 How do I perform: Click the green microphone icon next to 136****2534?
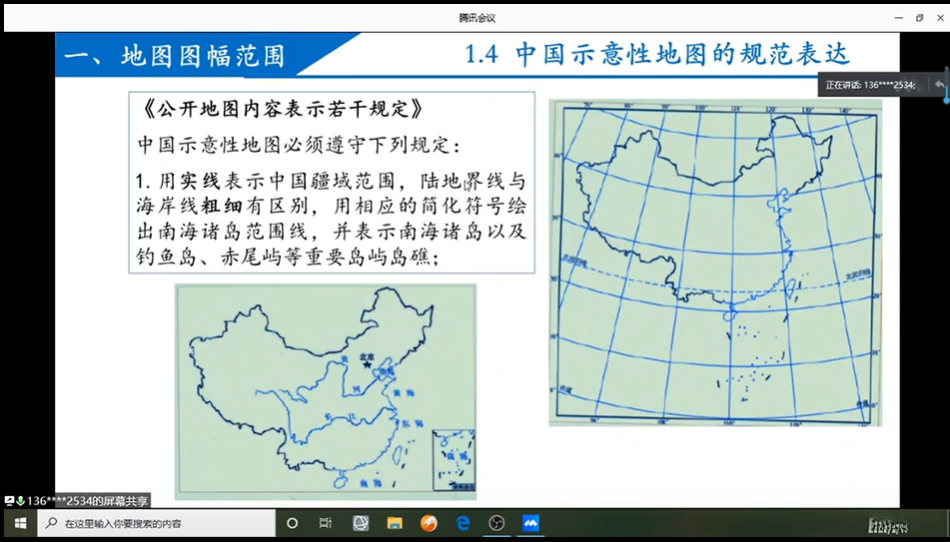(x=20, y=501)
